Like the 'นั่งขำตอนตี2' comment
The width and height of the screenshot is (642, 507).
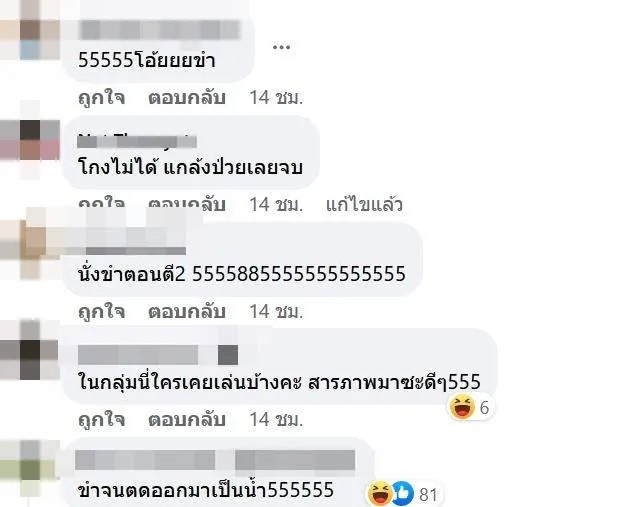pos(102,312)
